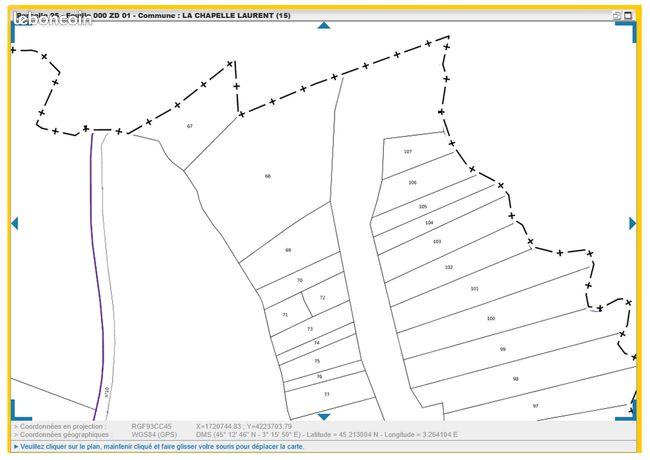This screenshot has width=650, height=460.
Task: Click the restore-window icon in map title bar
Action: (617, 15)
